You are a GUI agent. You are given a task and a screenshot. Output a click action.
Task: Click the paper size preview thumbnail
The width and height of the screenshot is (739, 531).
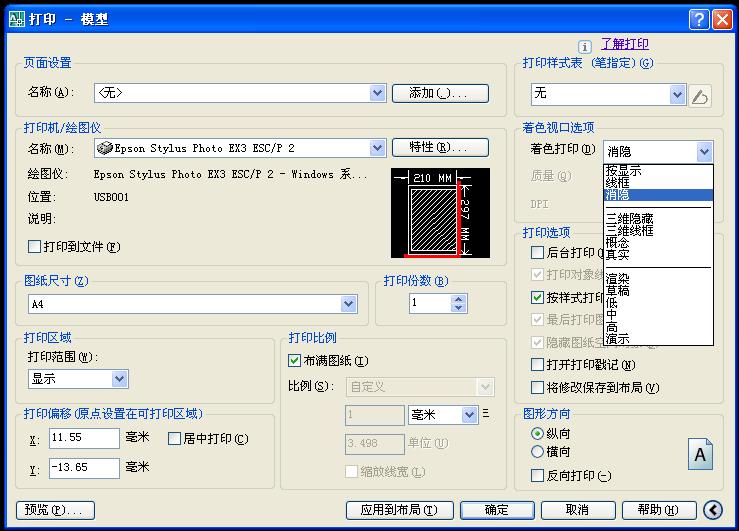pyautogui.click(x=440, y=213)
